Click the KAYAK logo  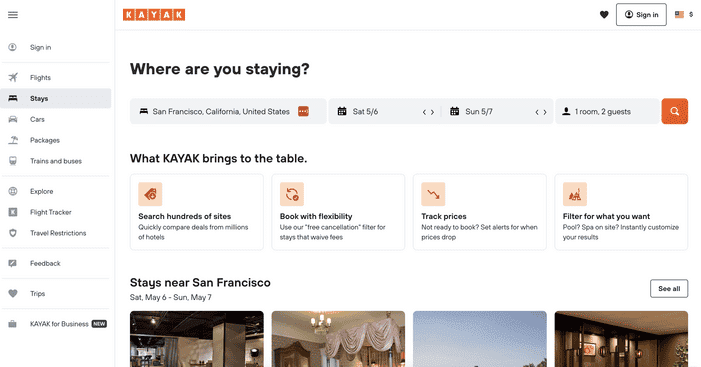pyautogui.click(x=154, y=15)
